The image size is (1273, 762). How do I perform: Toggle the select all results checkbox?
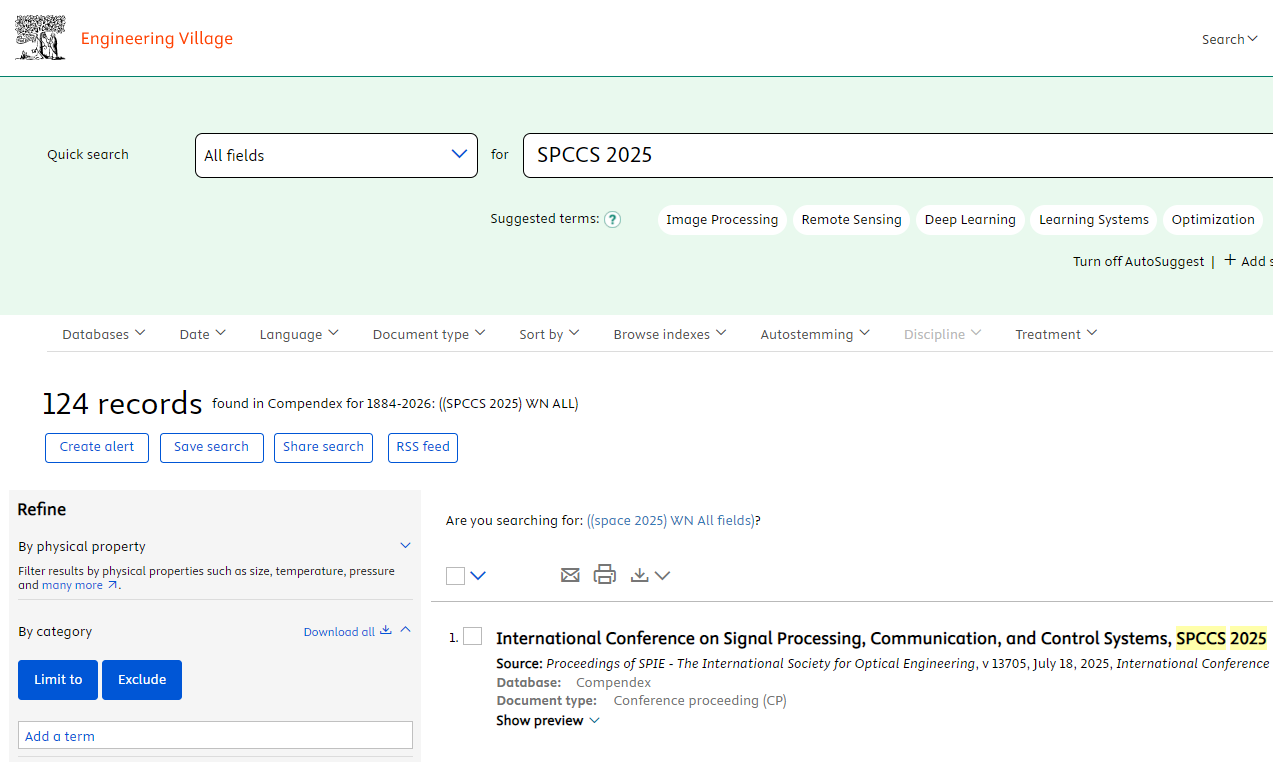pyautogui.click(x=456, y=576)
